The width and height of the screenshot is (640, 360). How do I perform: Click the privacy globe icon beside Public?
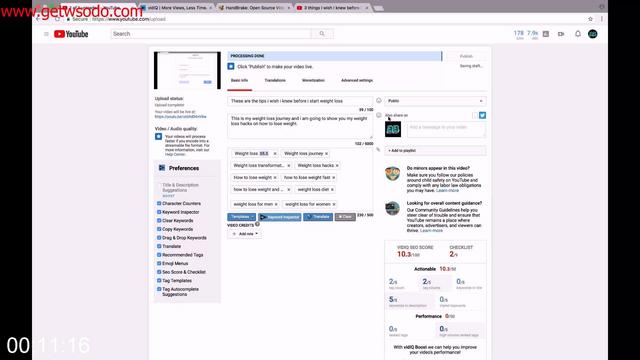click(x=379, y=100)
